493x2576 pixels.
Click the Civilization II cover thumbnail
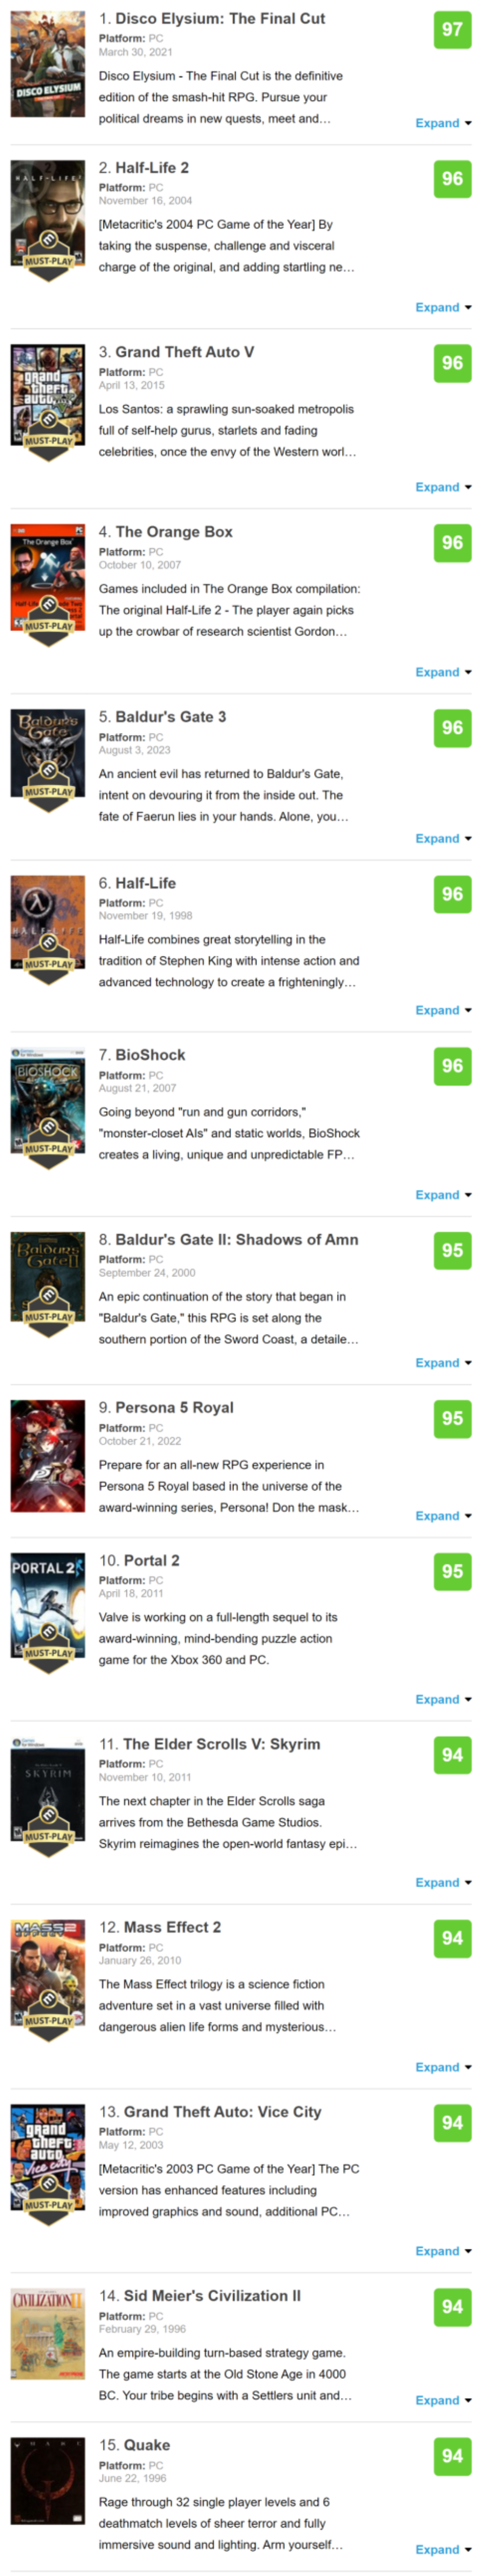pyautogui.click(x=48, y=2335)
